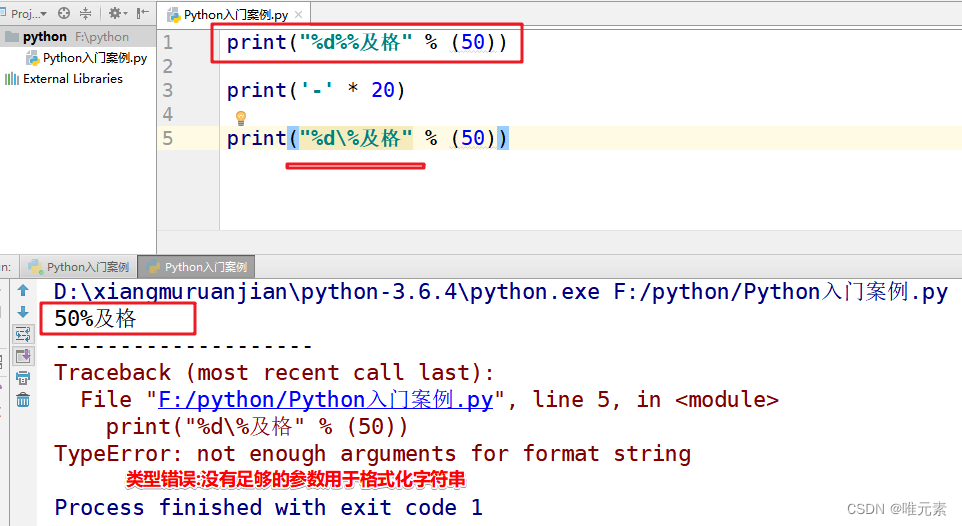Click the collapse all icon in Project toolbar
Image resolution: width=962 pixels, height=526 pixels.
pos(85,13)
